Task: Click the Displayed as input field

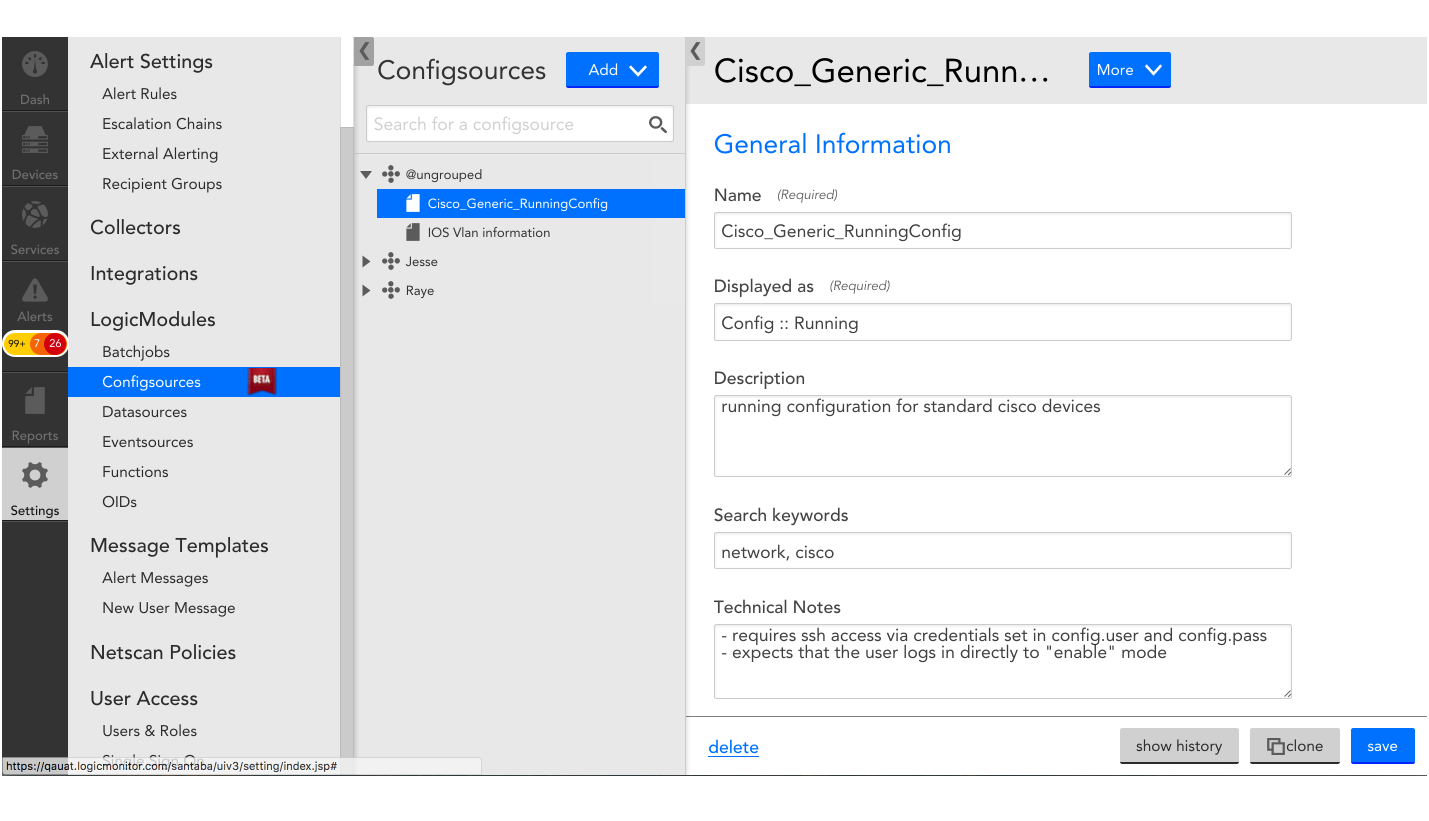Action: [1002, 322]
